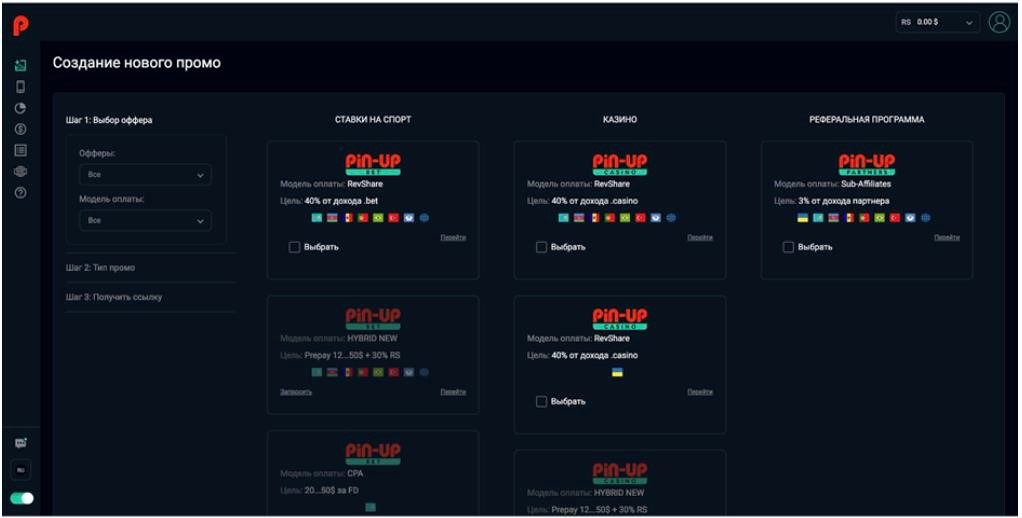
Task: Check Выбрать in Sub-Affiliates partners card
Action: pyautogui.click(x=788, y=247)
